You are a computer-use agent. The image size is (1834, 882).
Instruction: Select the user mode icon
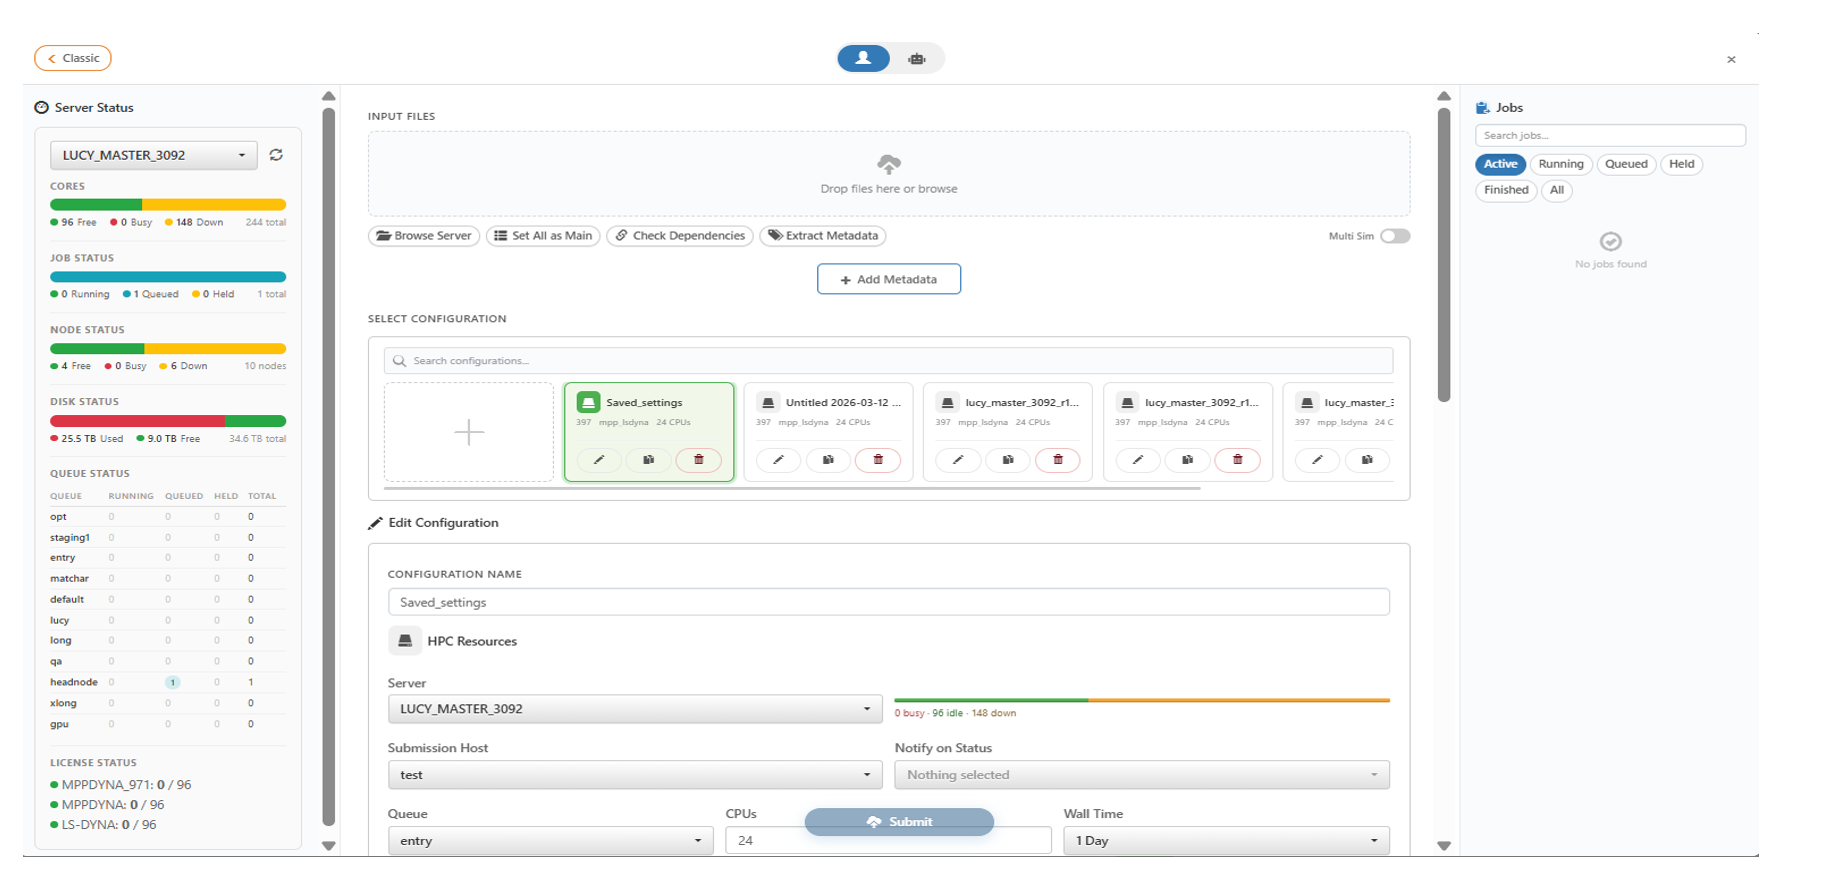tap(863, 59)
